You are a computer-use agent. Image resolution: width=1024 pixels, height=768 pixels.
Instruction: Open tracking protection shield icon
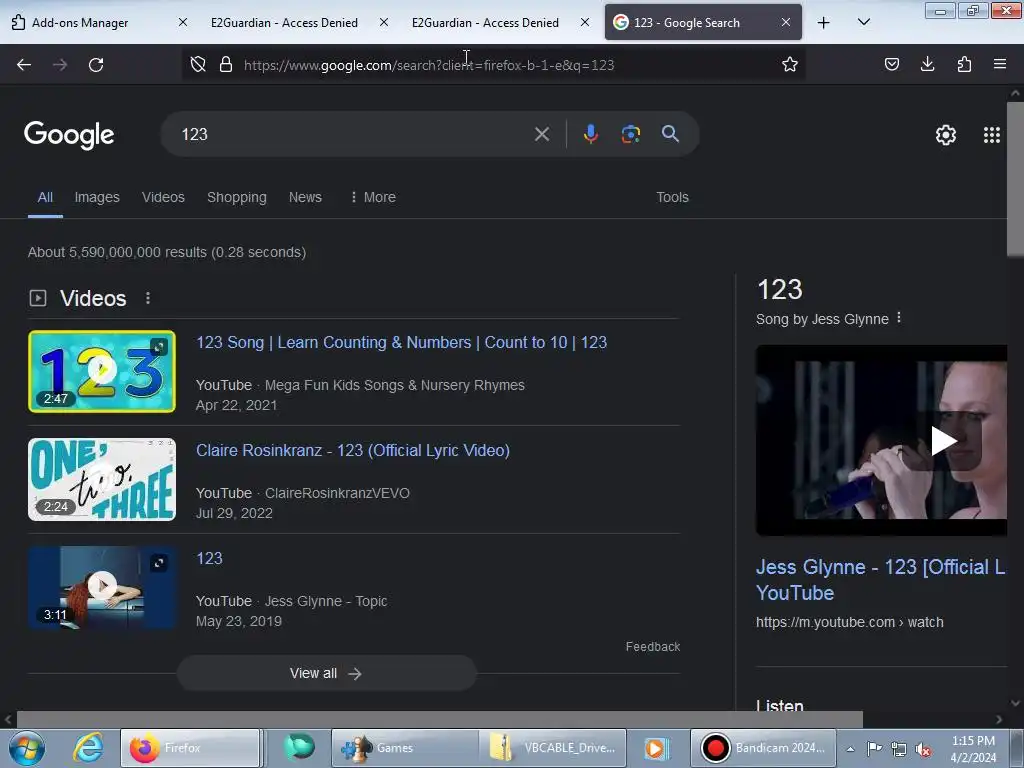[x=198, y=64]
